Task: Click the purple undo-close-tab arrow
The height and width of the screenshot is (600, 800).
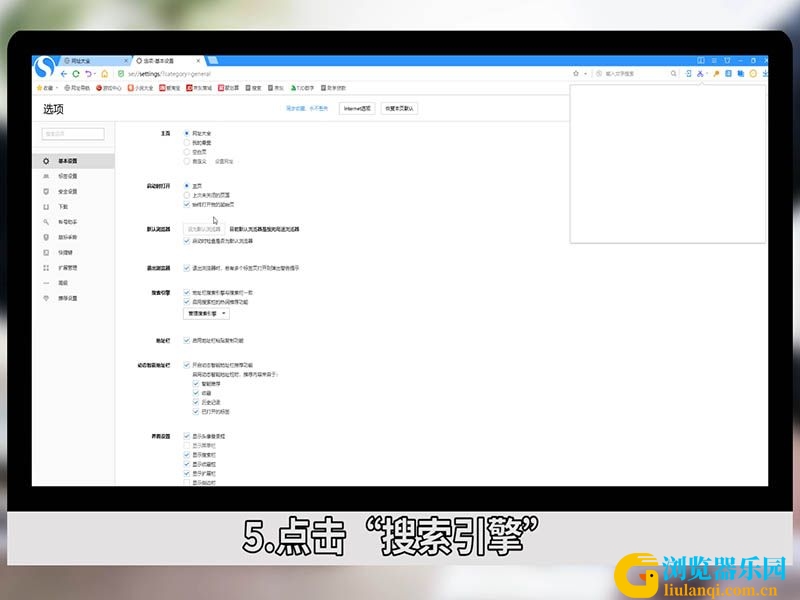Action: (x=88, y=74)
